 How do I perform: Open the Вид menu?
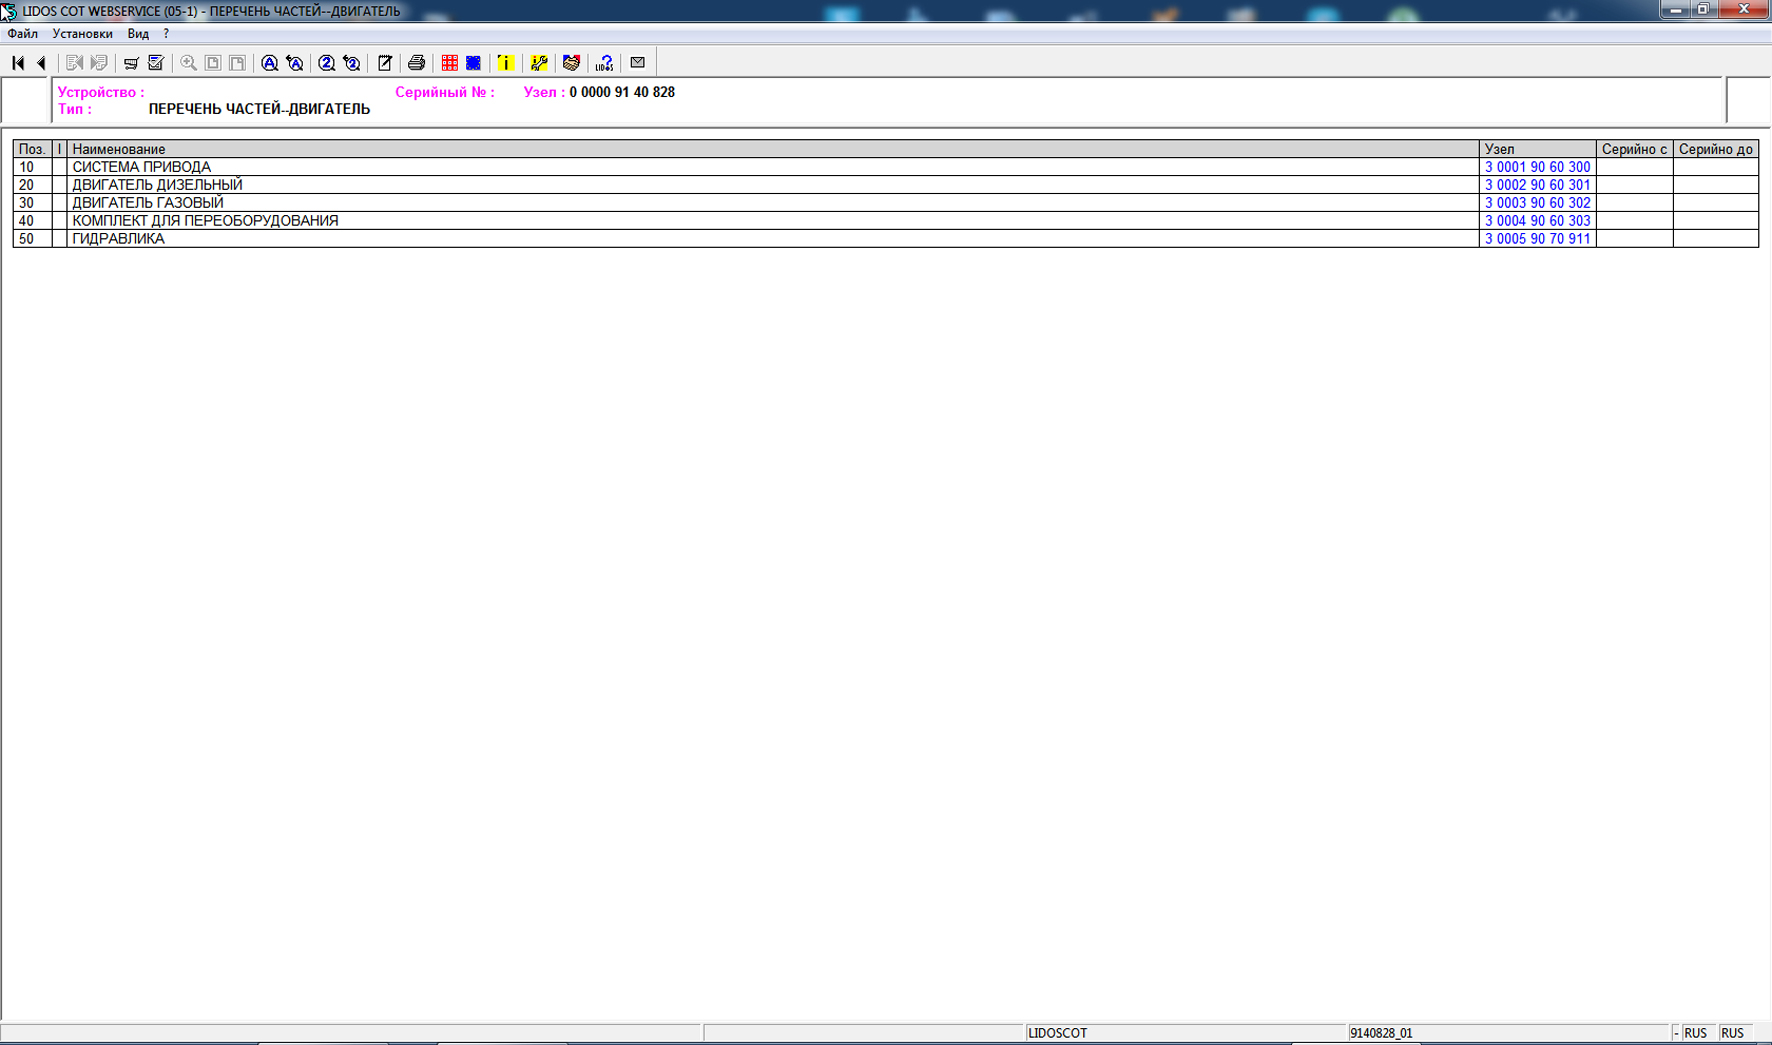[138, 34]
